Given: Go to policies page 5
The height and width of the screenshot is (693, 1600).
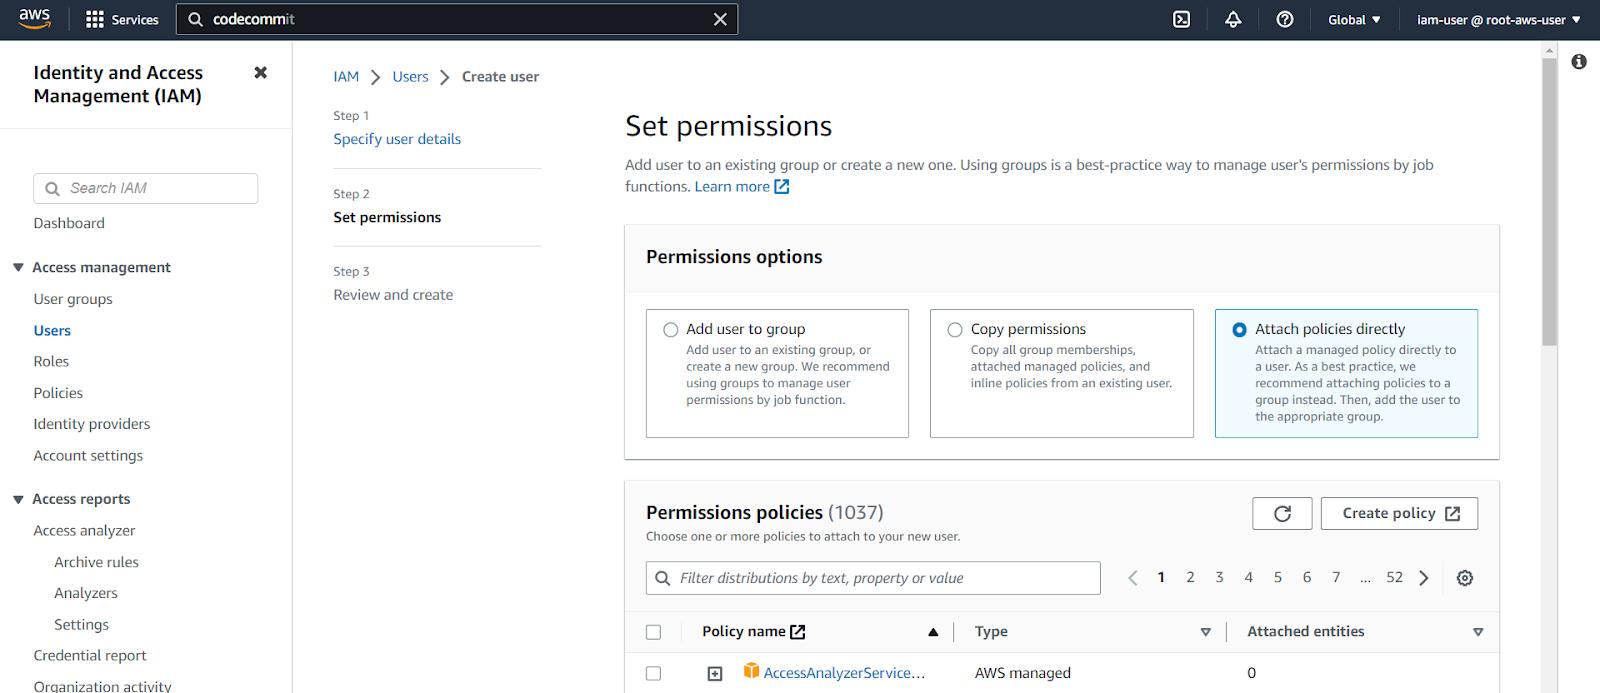Looking at the screenshot, I should tap(1277, 578).
